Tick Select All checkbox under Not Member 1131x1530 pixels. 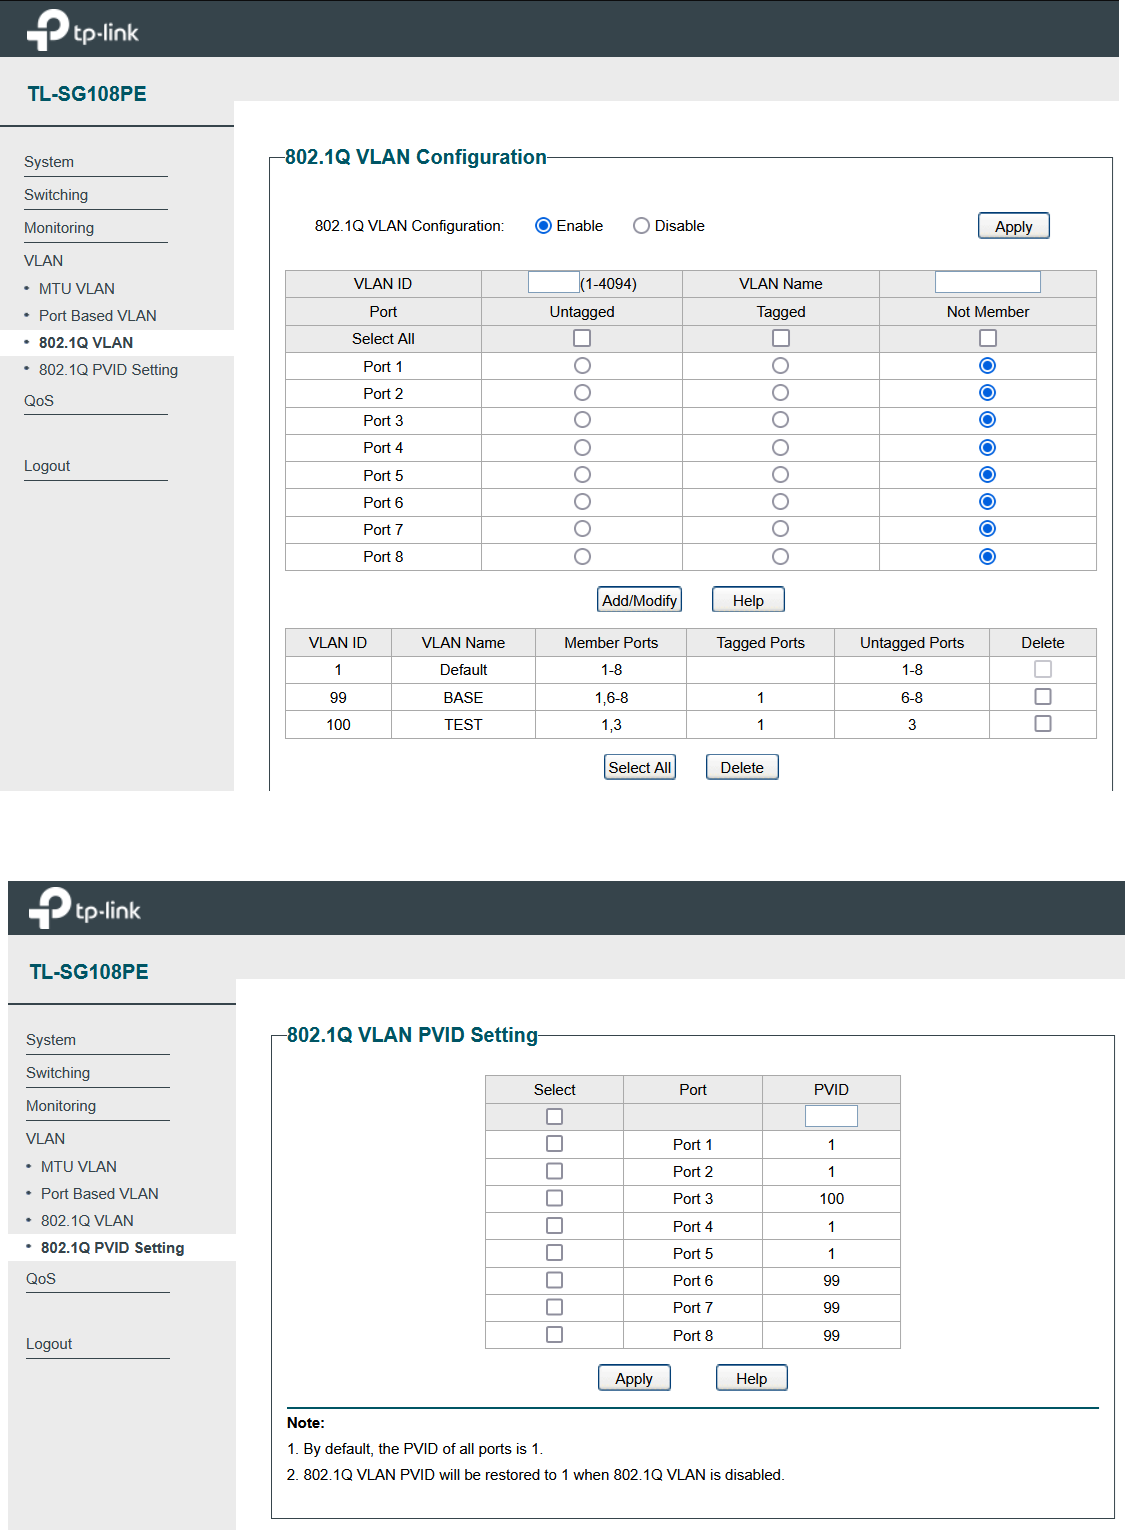coord(988,339)
